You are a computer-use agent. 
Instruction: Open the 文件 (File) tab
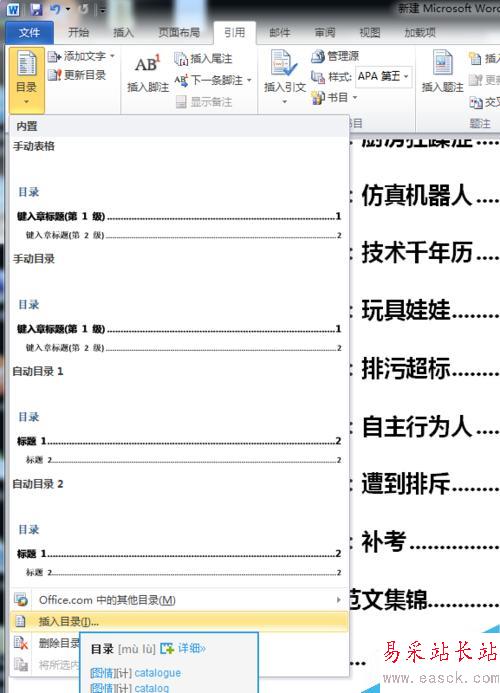(29, 32)
